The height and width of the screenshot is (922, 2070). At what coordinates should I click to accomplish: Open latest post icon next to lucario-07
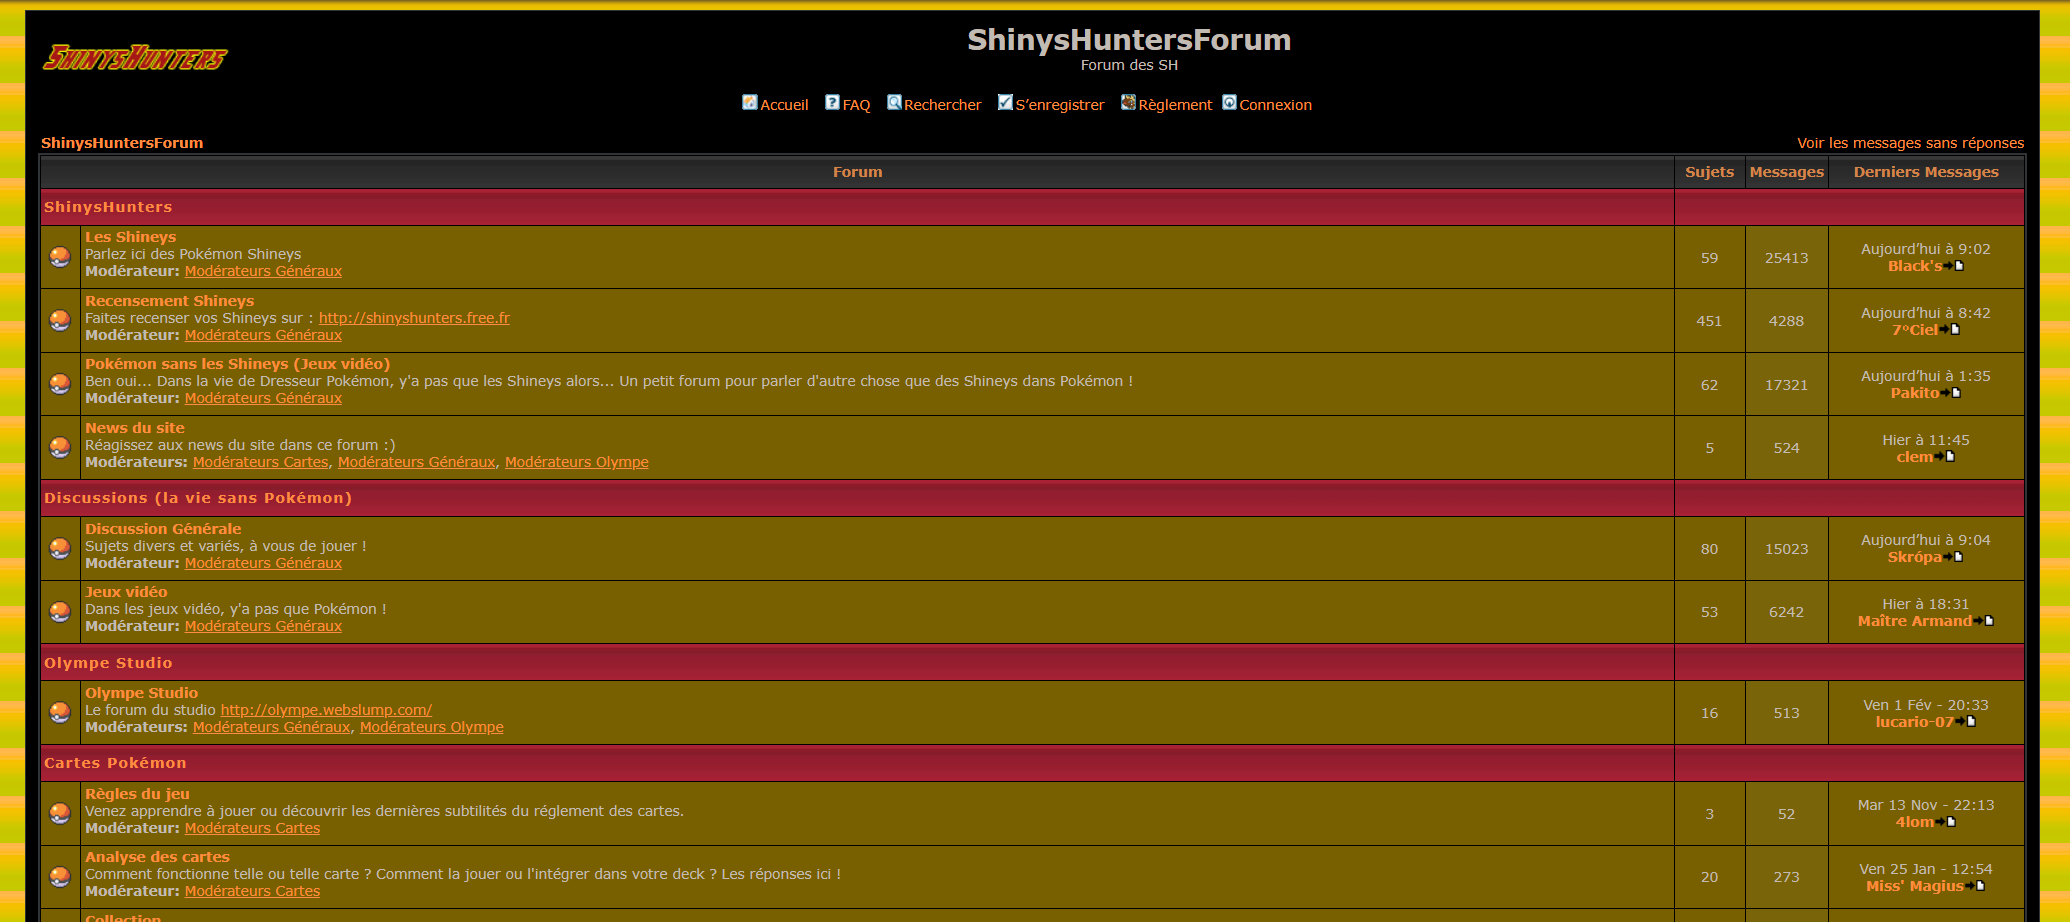(1966, 721)
